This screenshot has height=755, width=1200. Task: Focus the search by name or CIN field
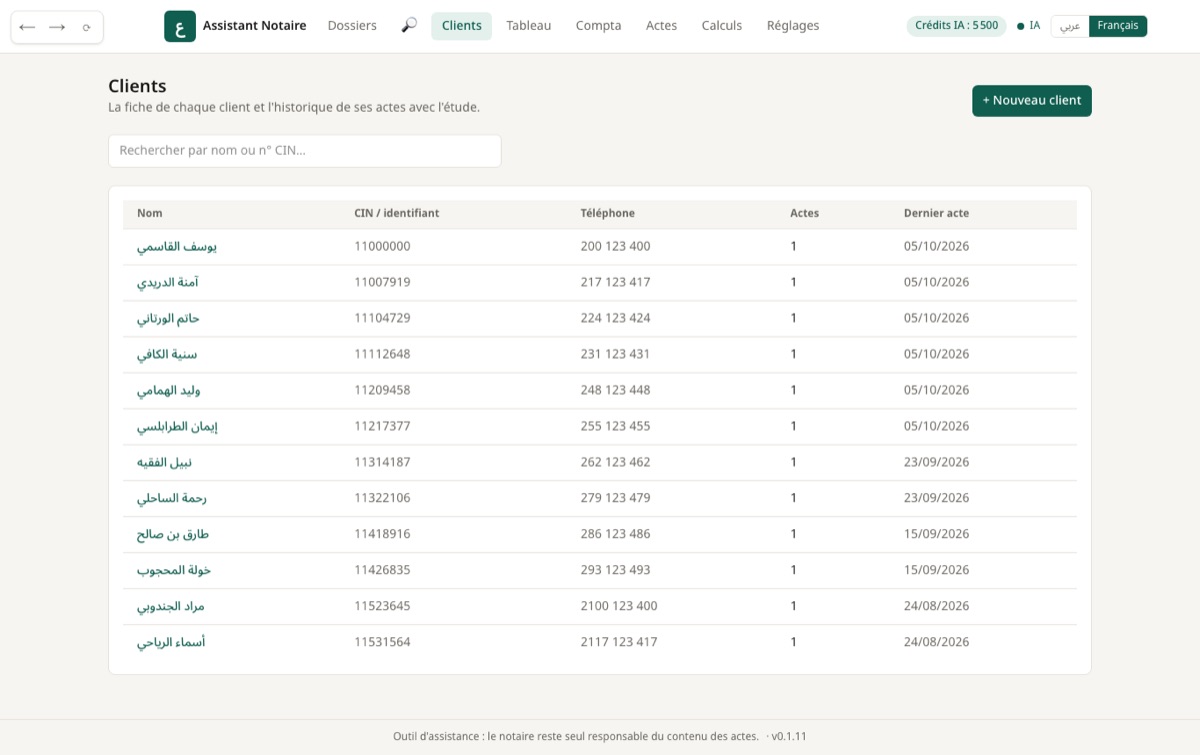pyautogui.click(x=305, y=151)
